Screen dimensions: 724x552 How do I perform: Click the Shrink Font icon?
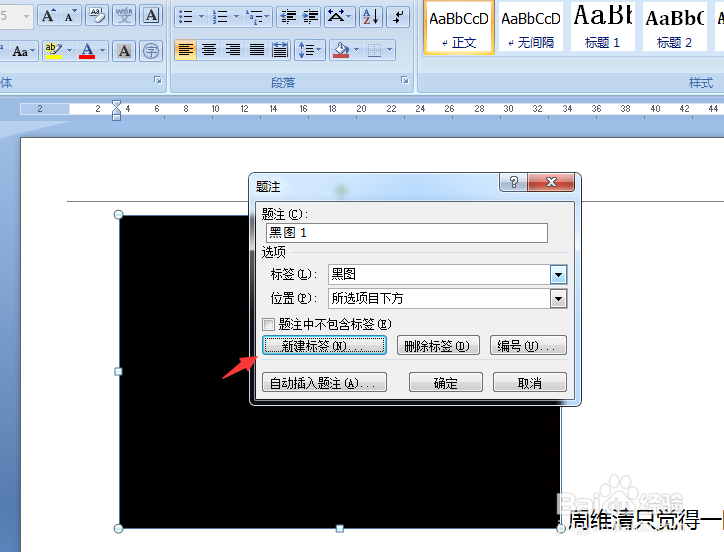click(70, 16)
